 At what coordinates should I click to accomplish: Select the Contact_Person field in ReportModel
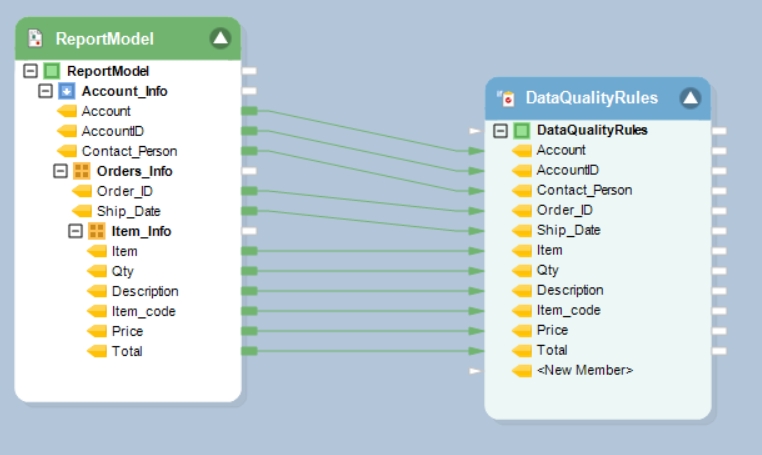(x=129, y=151)
